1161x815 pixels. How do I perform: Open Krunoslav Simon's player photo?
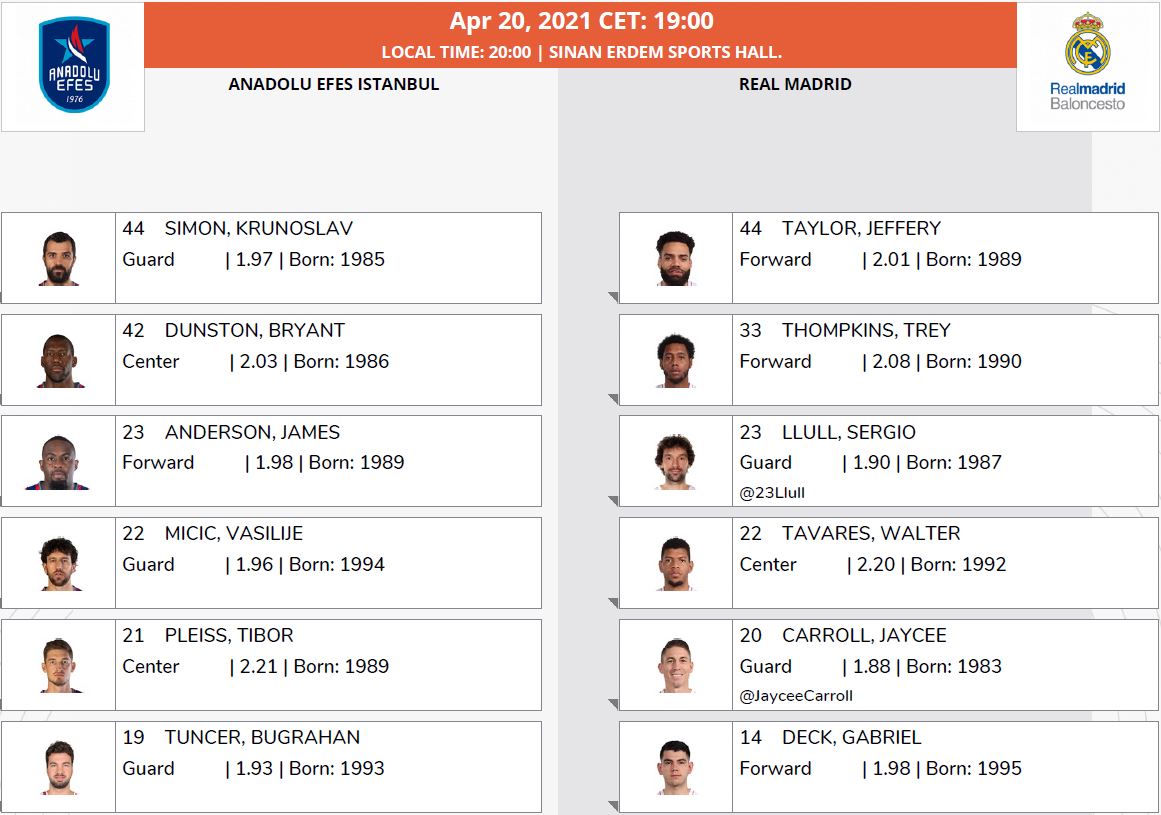58,258
